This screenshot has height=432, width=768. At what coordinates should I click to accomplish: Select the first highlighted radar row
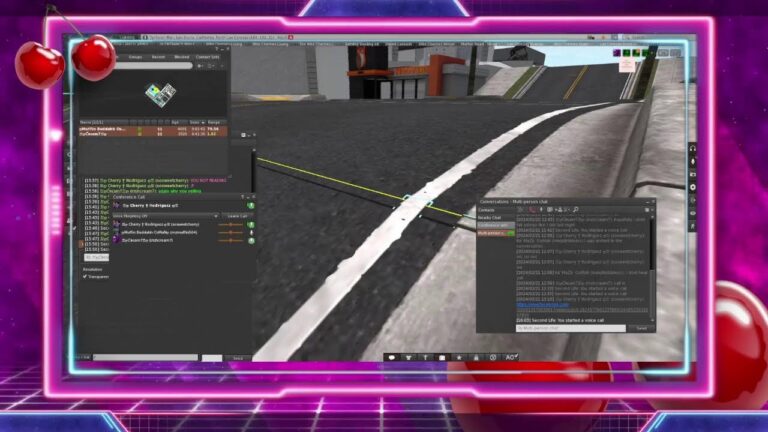point(153,129)
